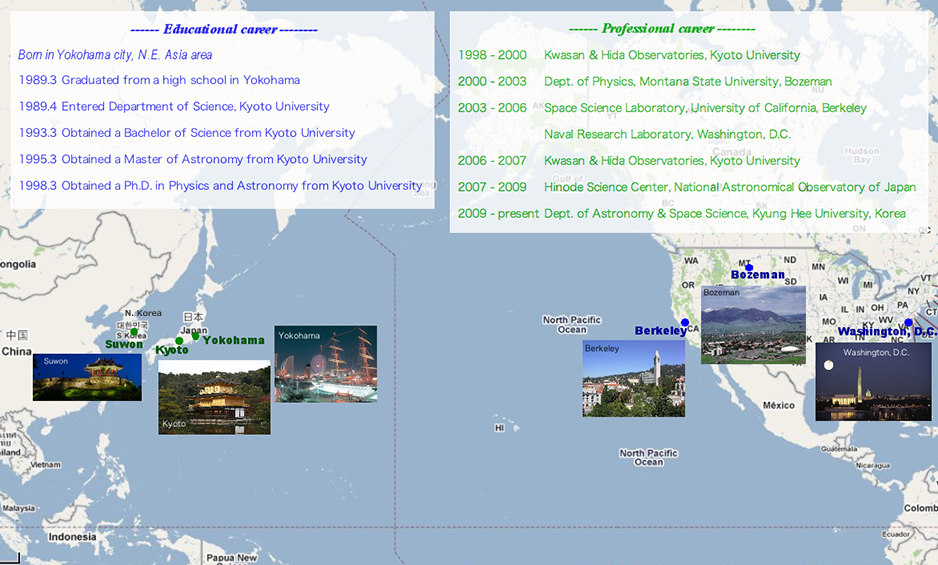The image size is (938, 565).
Task: Select the Kyung Hee University, Korea entry
Action: (724, 214)
